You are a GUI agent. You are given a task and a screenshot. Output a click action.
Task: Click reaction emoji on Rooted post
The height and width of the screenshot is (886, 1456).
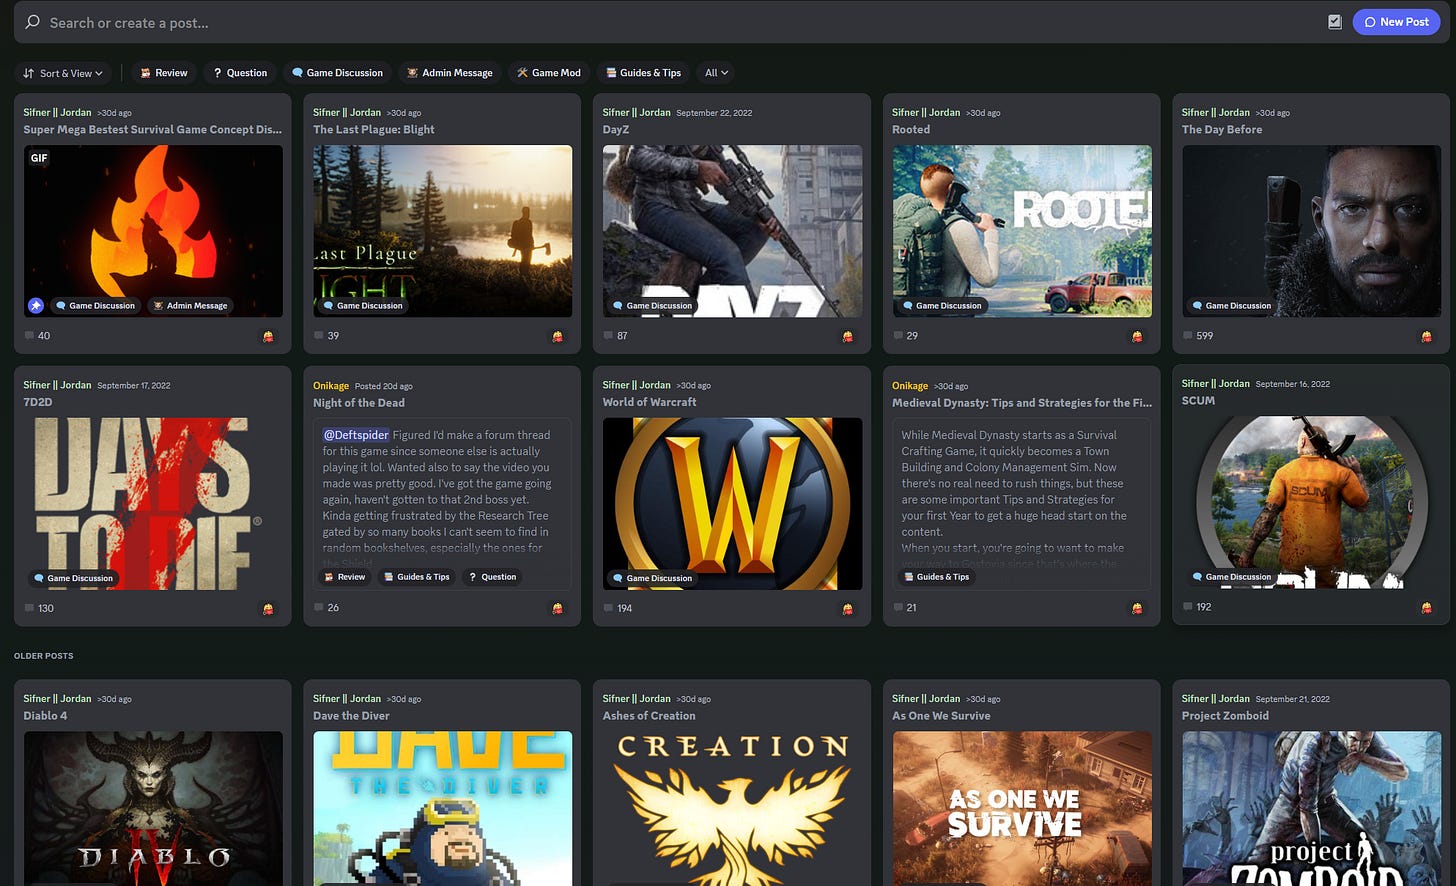pyautogui.click(x=1136, y=337)
